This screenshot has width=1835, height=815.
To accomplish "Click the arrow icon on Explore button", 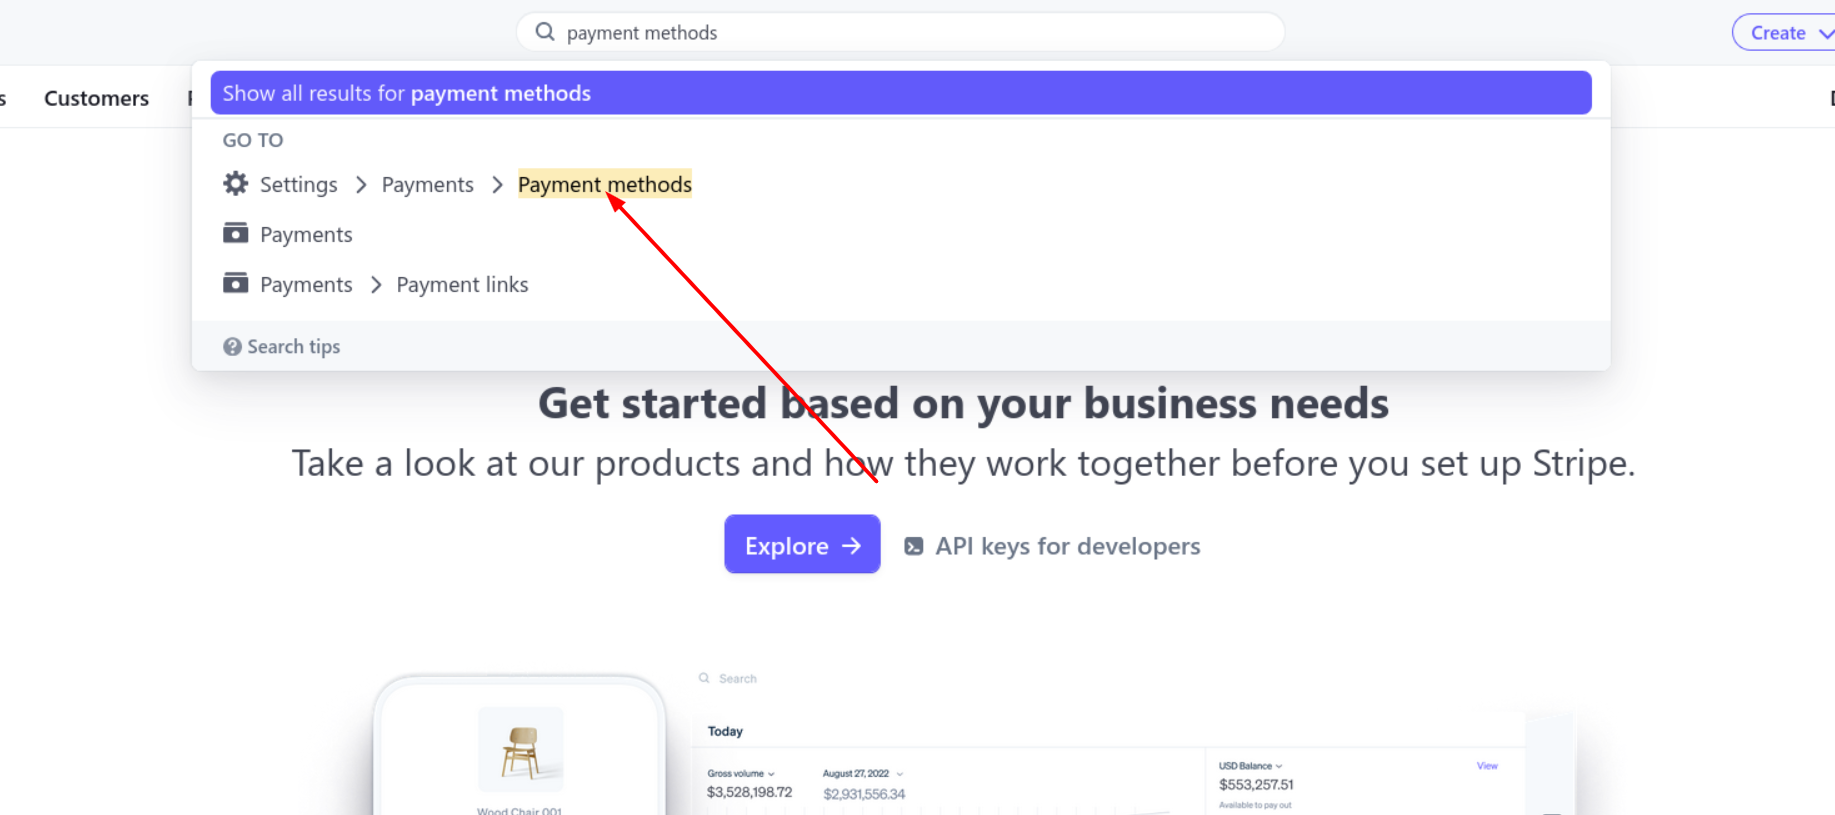I will point(852,546).
